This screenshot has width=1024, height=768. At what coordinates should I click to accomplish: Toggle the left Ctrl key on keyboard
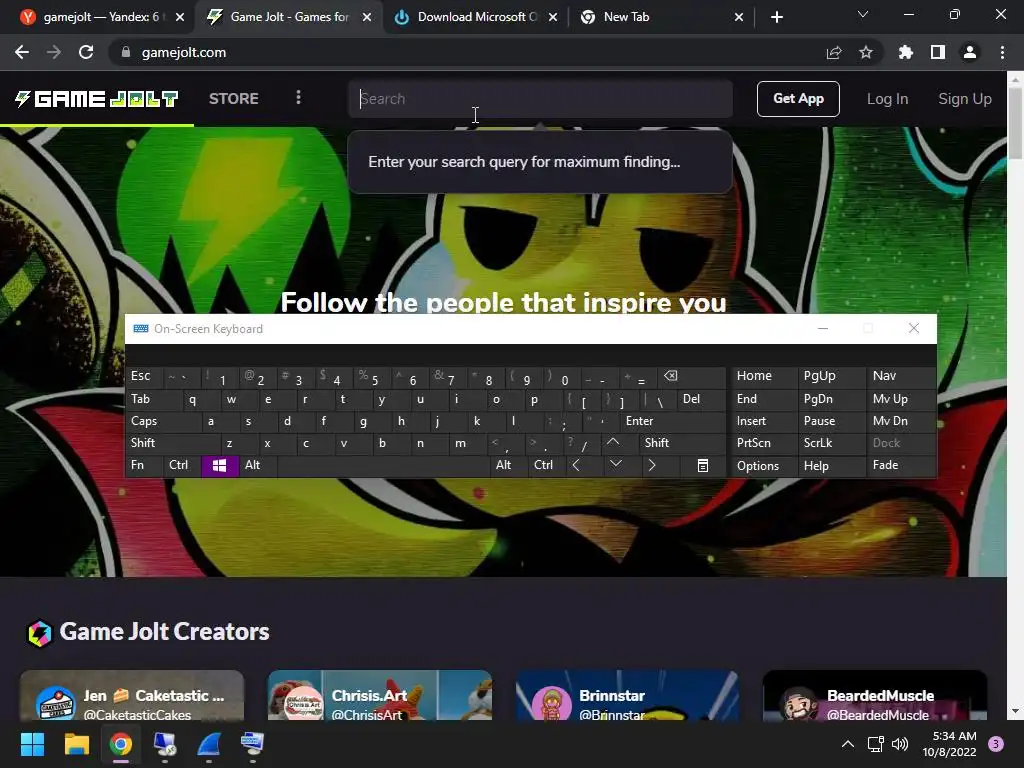[182, 465]
